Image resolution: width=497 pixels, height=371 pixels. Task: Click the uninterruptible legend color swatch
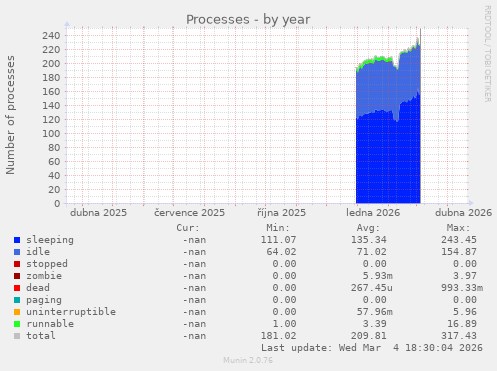tap(17, 312)
